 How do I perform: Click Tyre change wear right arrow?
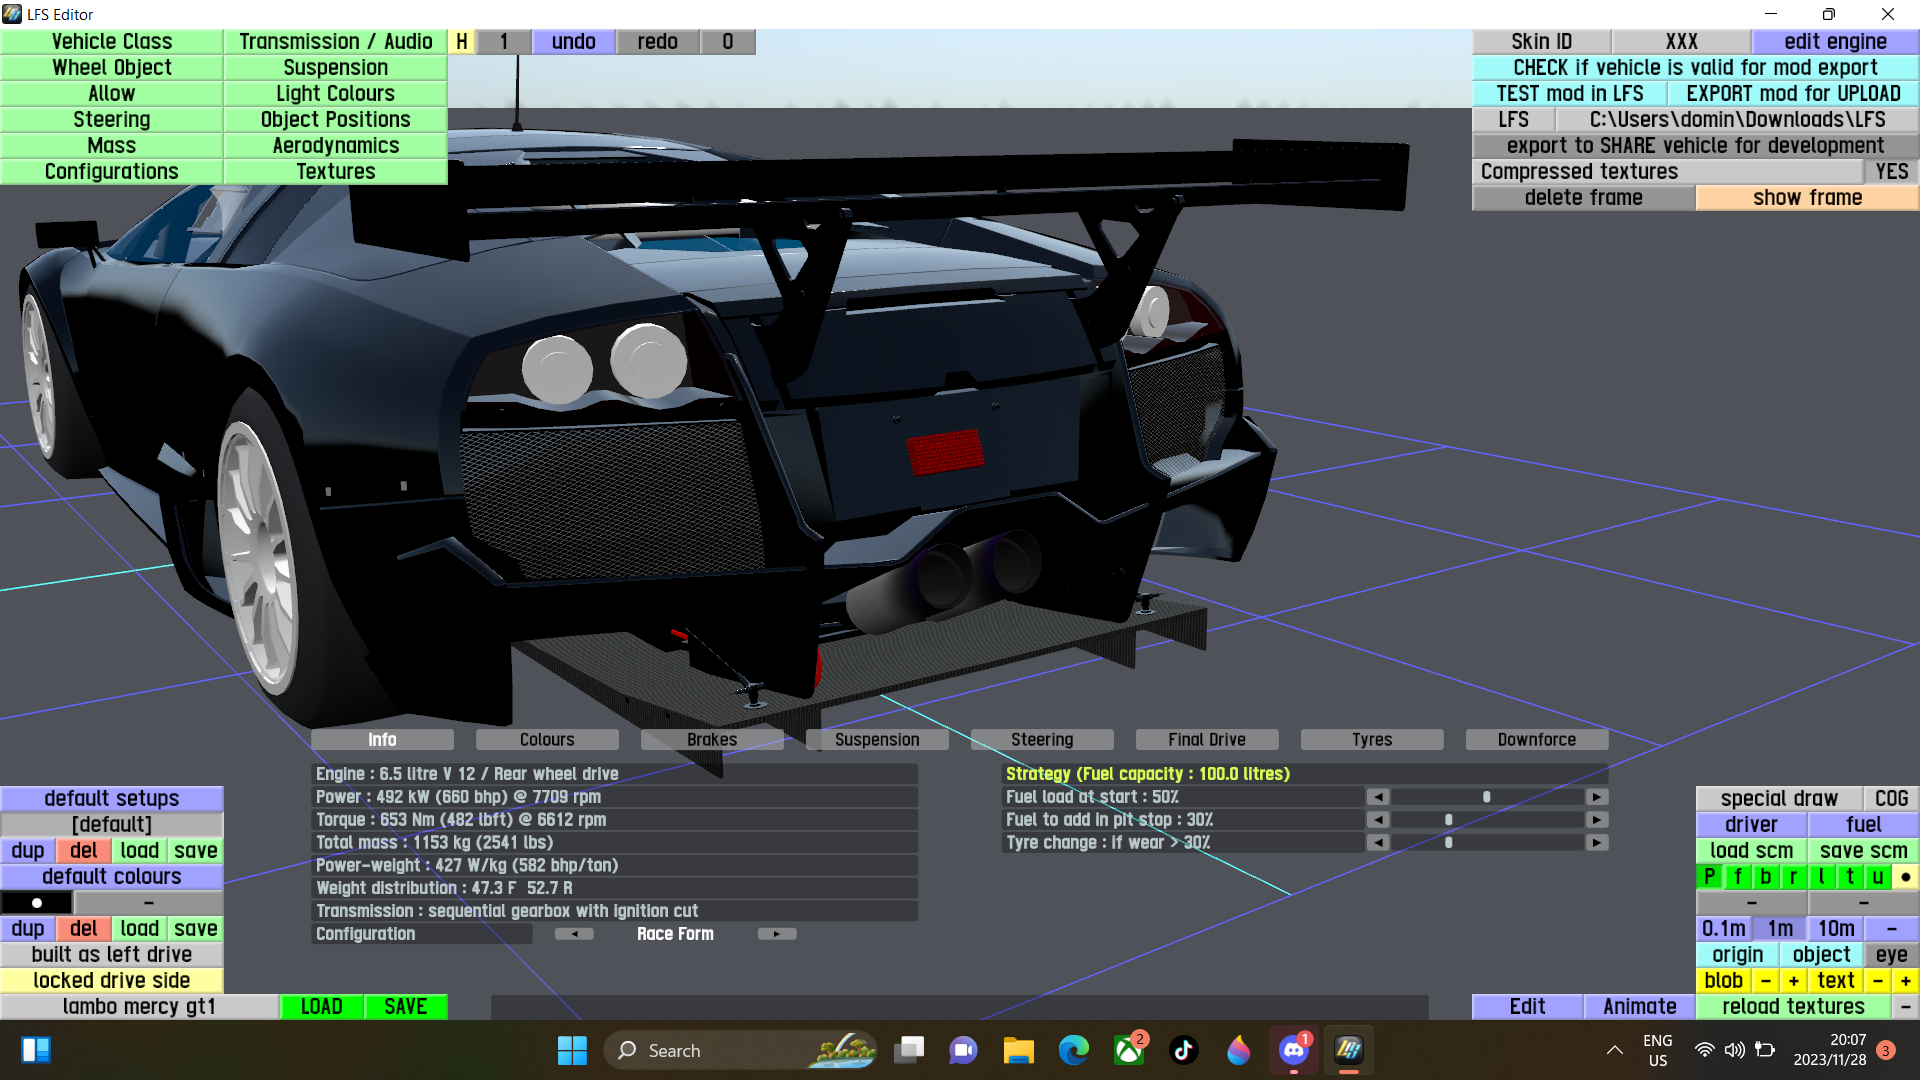pos(1597,843)
